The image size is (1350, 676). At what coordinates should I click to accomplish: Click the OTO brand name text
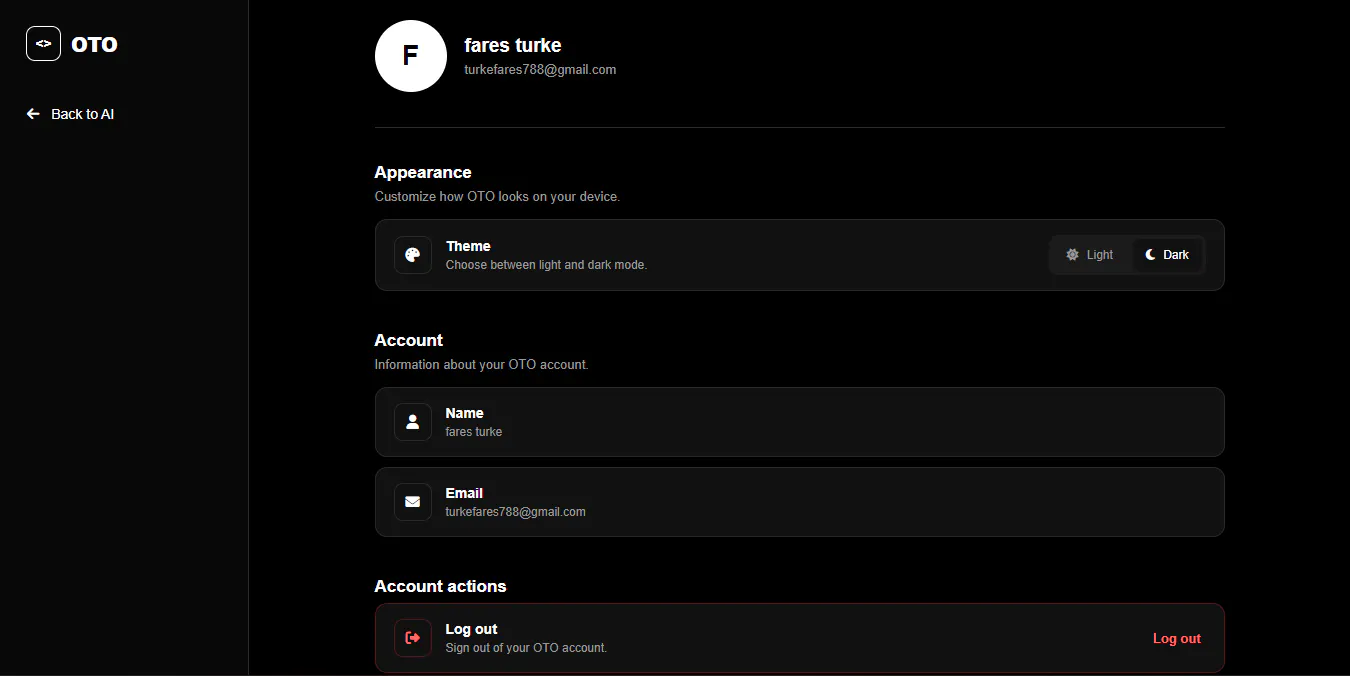pos(95,44)
